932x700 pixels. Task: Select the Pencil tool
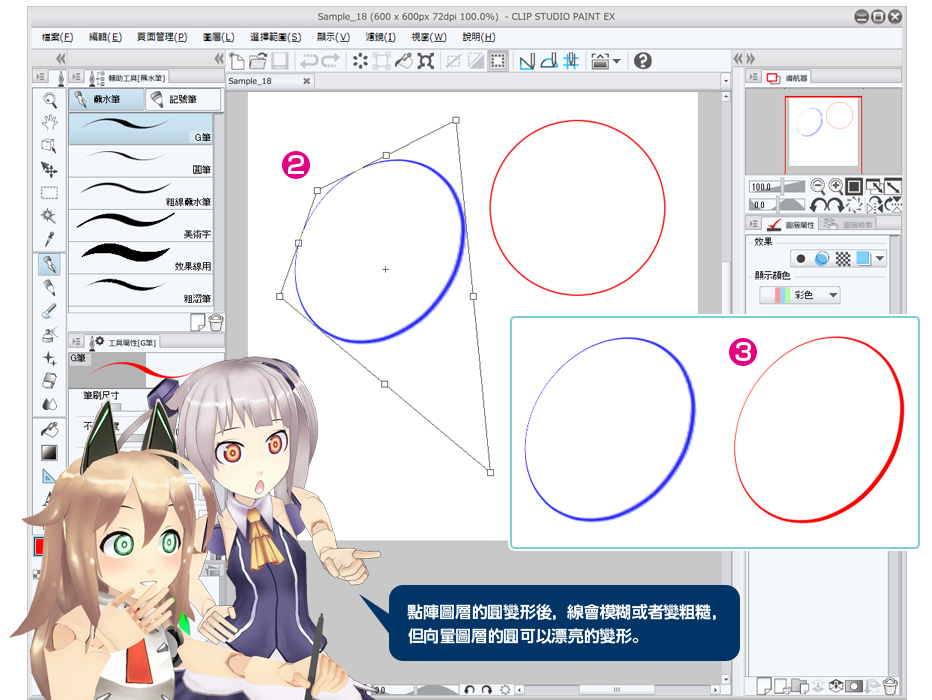pyautogui.click(x=49, y=288)
